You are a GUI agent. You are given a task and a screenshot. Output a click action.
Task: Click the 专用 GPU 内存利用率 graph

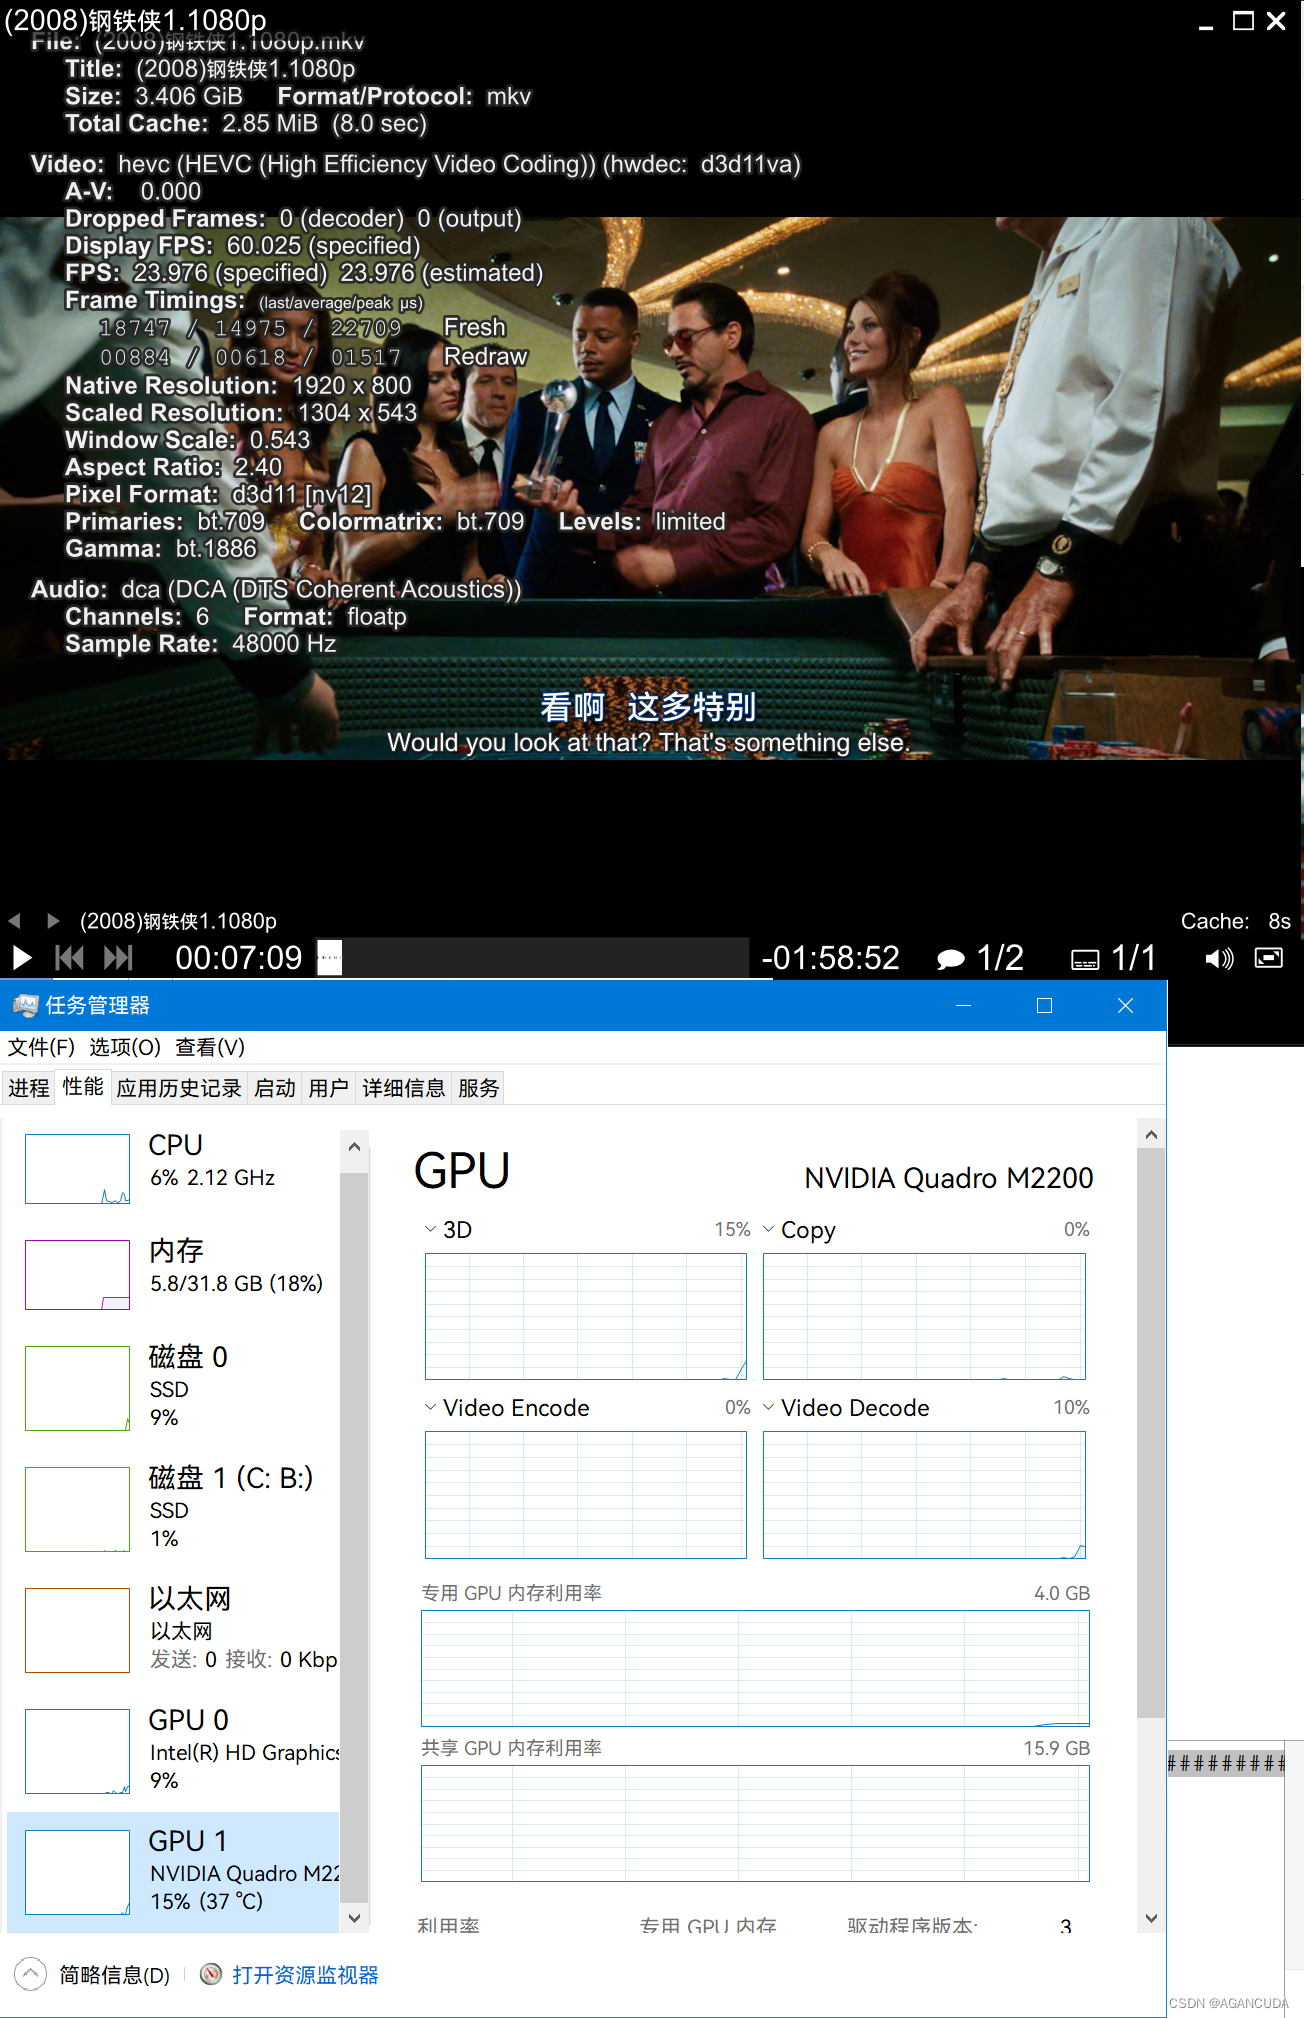[x=755, y=1668]
